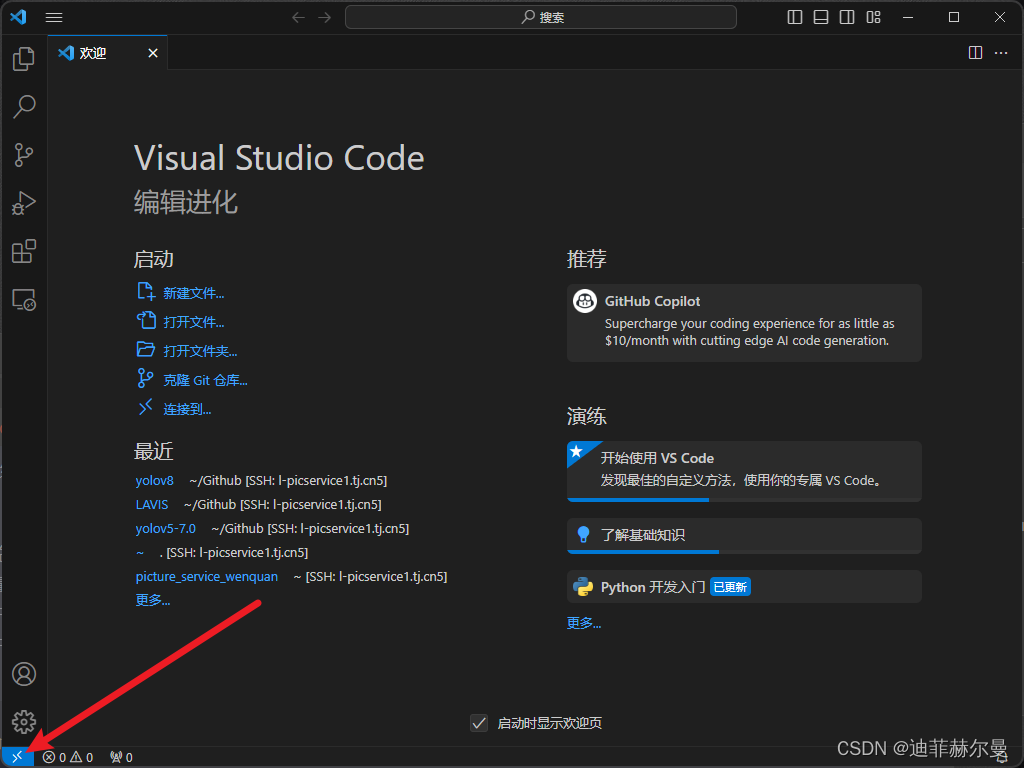The width and height of the screenshot is (1024, 768).
Task: Click the 已更新 badge
Action: coord(730,587)
